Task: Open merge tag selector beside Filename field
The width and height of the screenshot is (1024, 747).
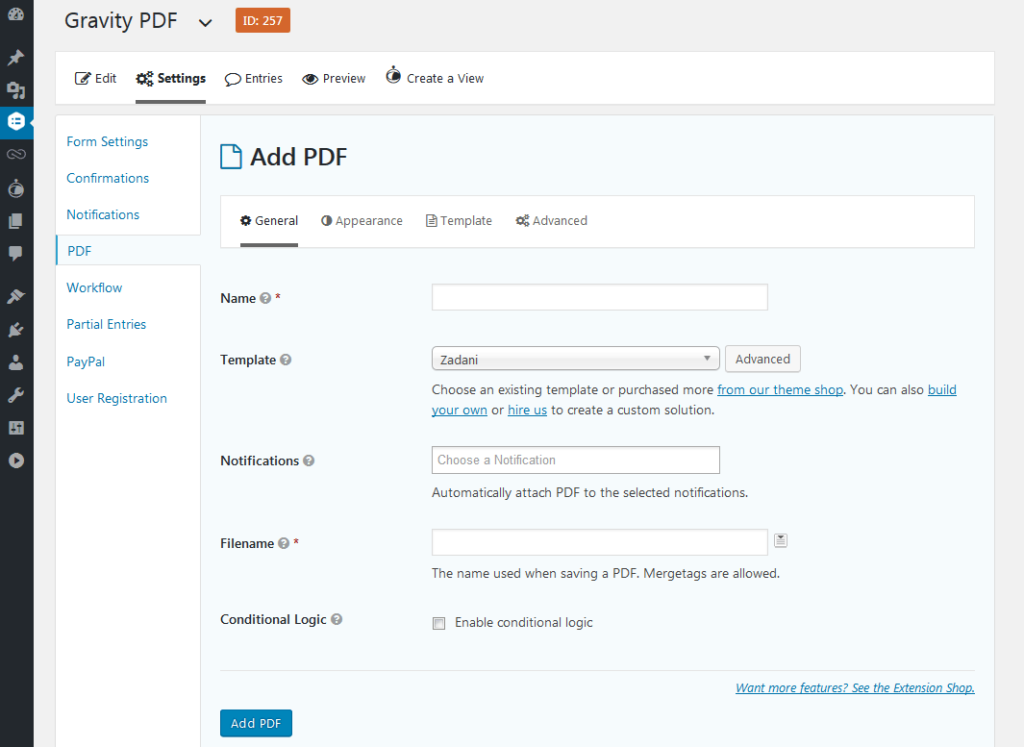Action: [781, 541]
